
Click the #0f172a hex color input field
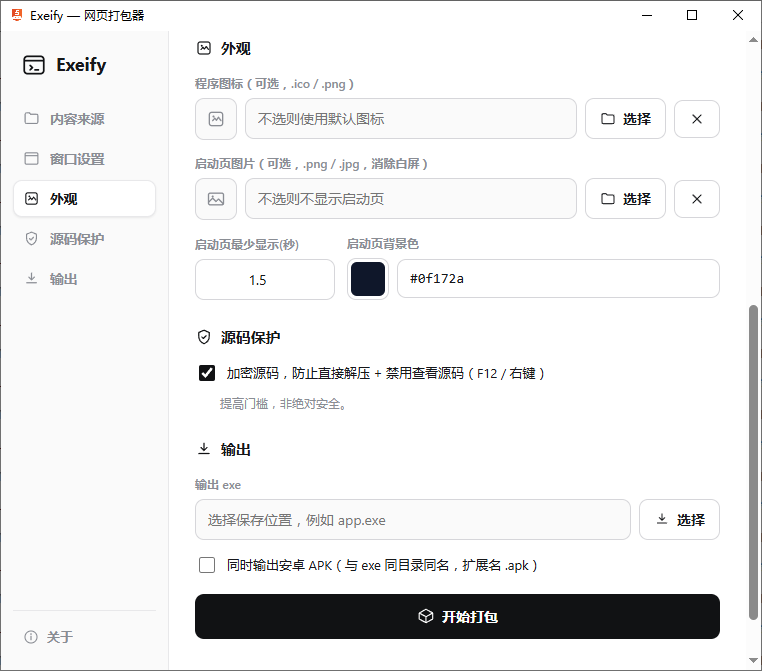click(558, 279)
